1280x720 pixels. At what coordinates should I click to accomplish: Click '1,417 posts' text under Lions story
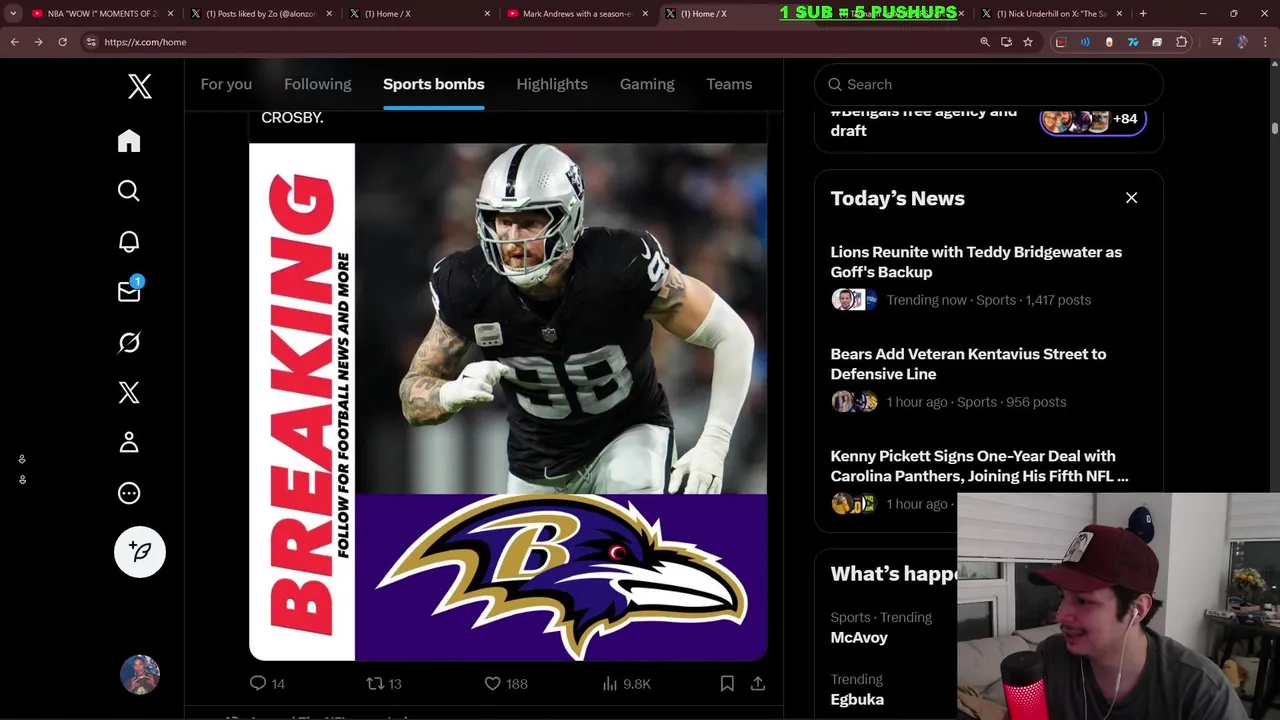pyautogui.click(x=1056, y=300)
